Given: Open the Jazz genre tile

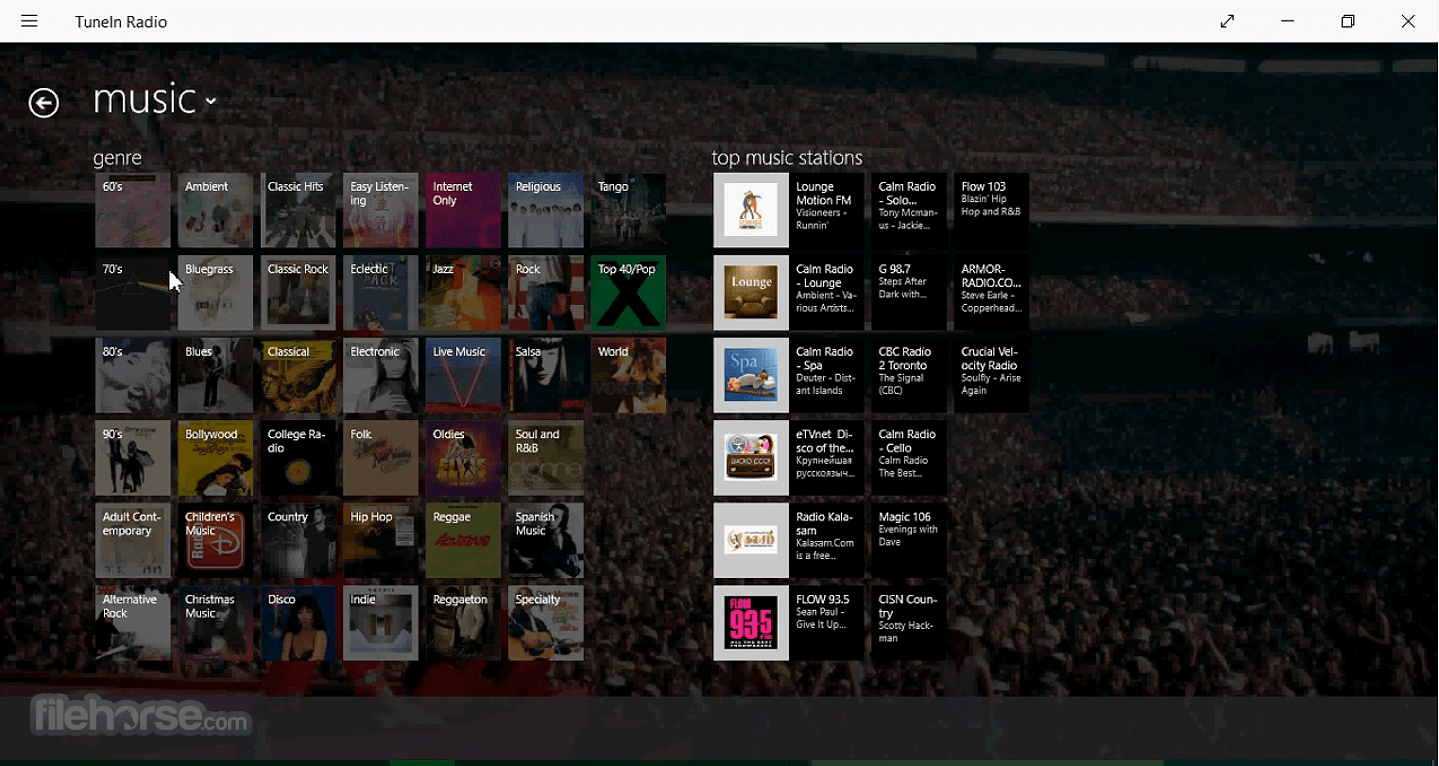Looking at the screenshot, I should 463,293.
